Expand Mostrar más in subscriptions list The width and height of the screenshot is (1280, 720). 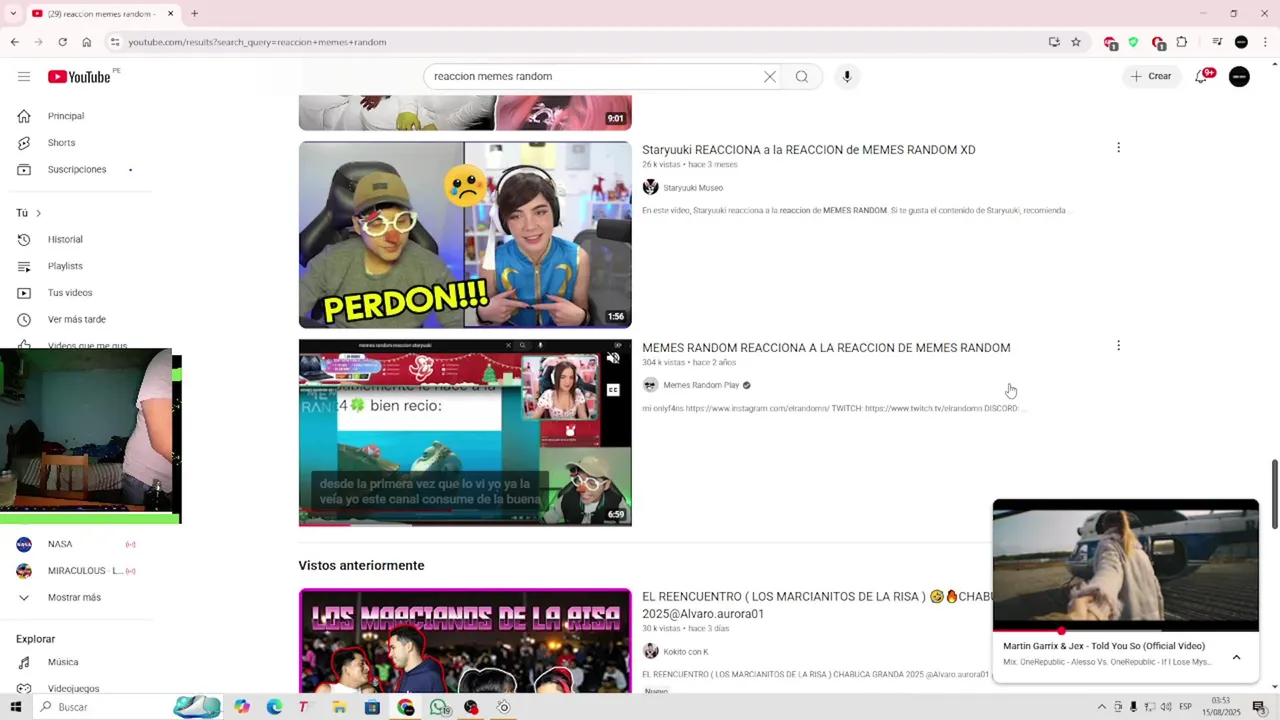pyautogui.click(x=74, y=598)
